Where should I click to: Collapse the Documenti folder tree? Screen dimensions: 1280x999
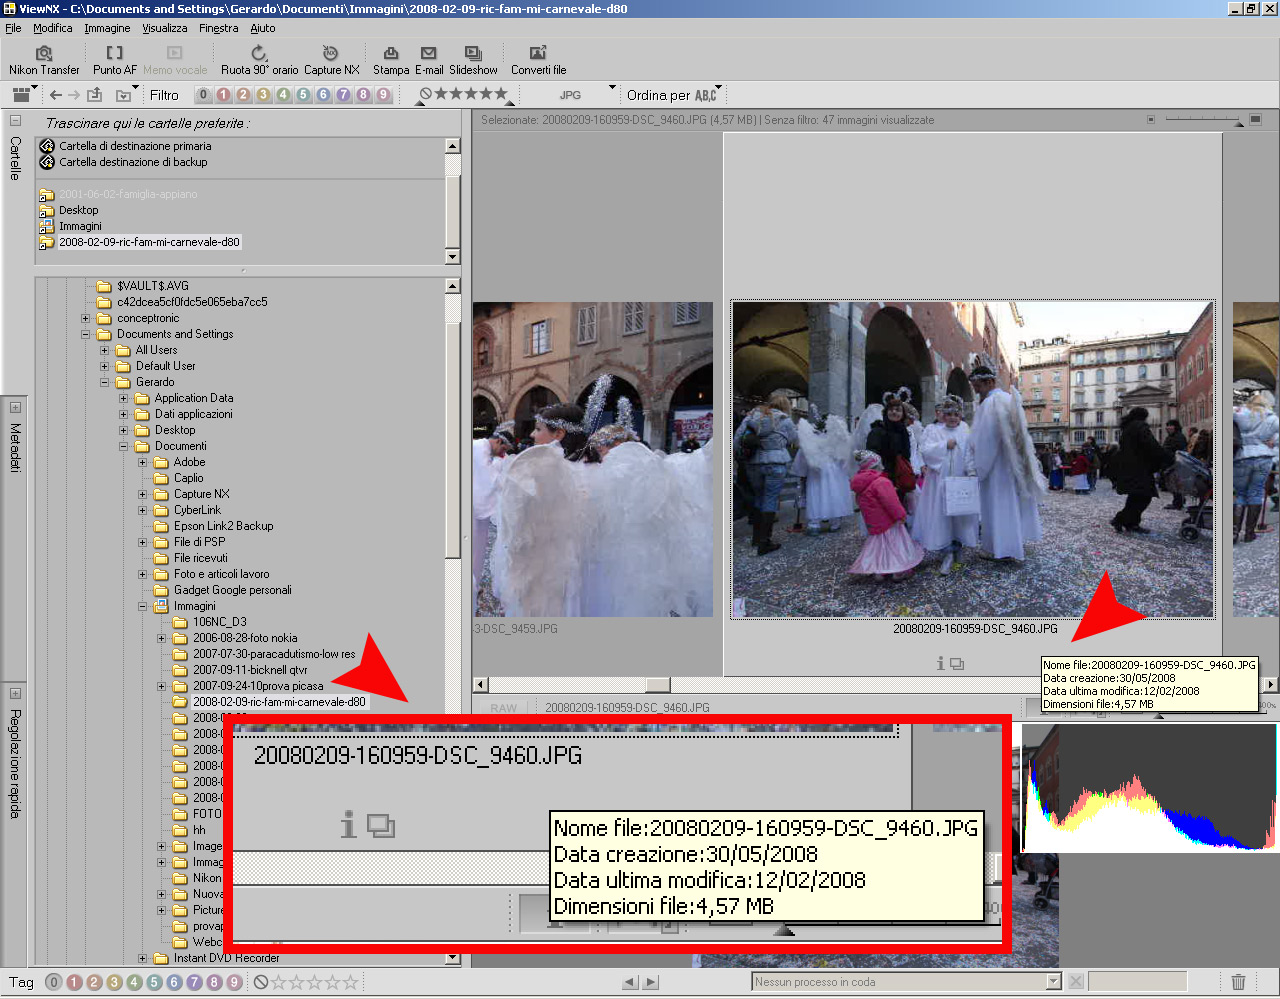(x=124, y=446)
